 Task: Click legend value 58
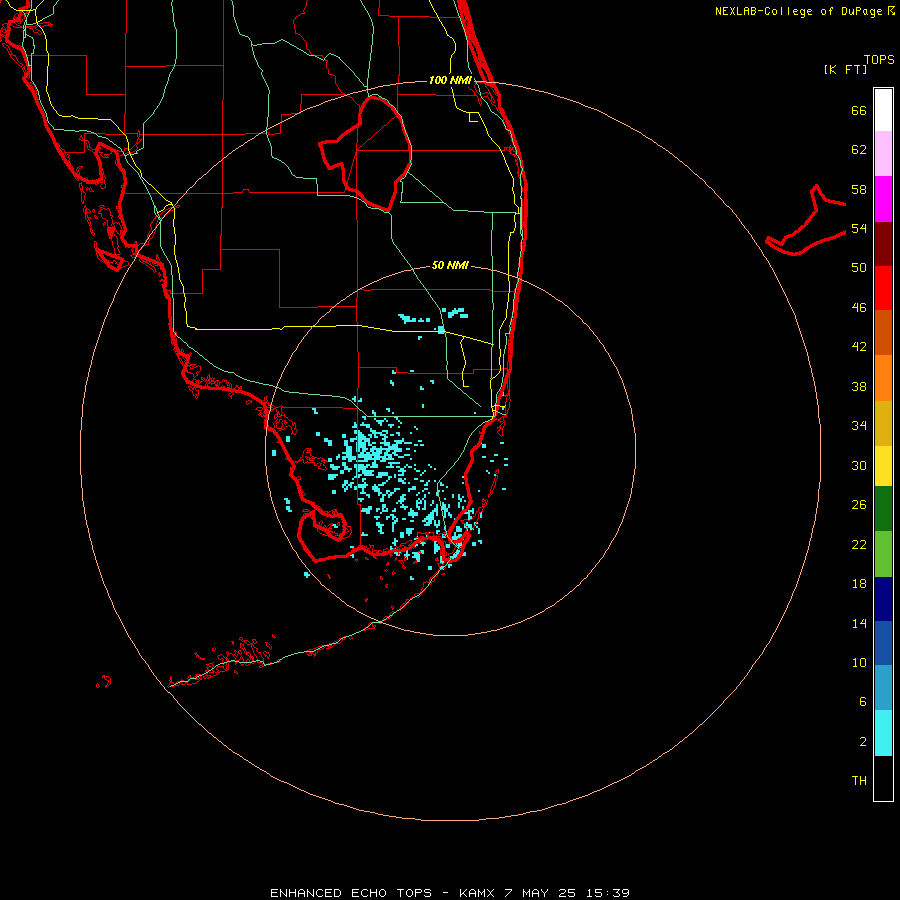[859, 189]
